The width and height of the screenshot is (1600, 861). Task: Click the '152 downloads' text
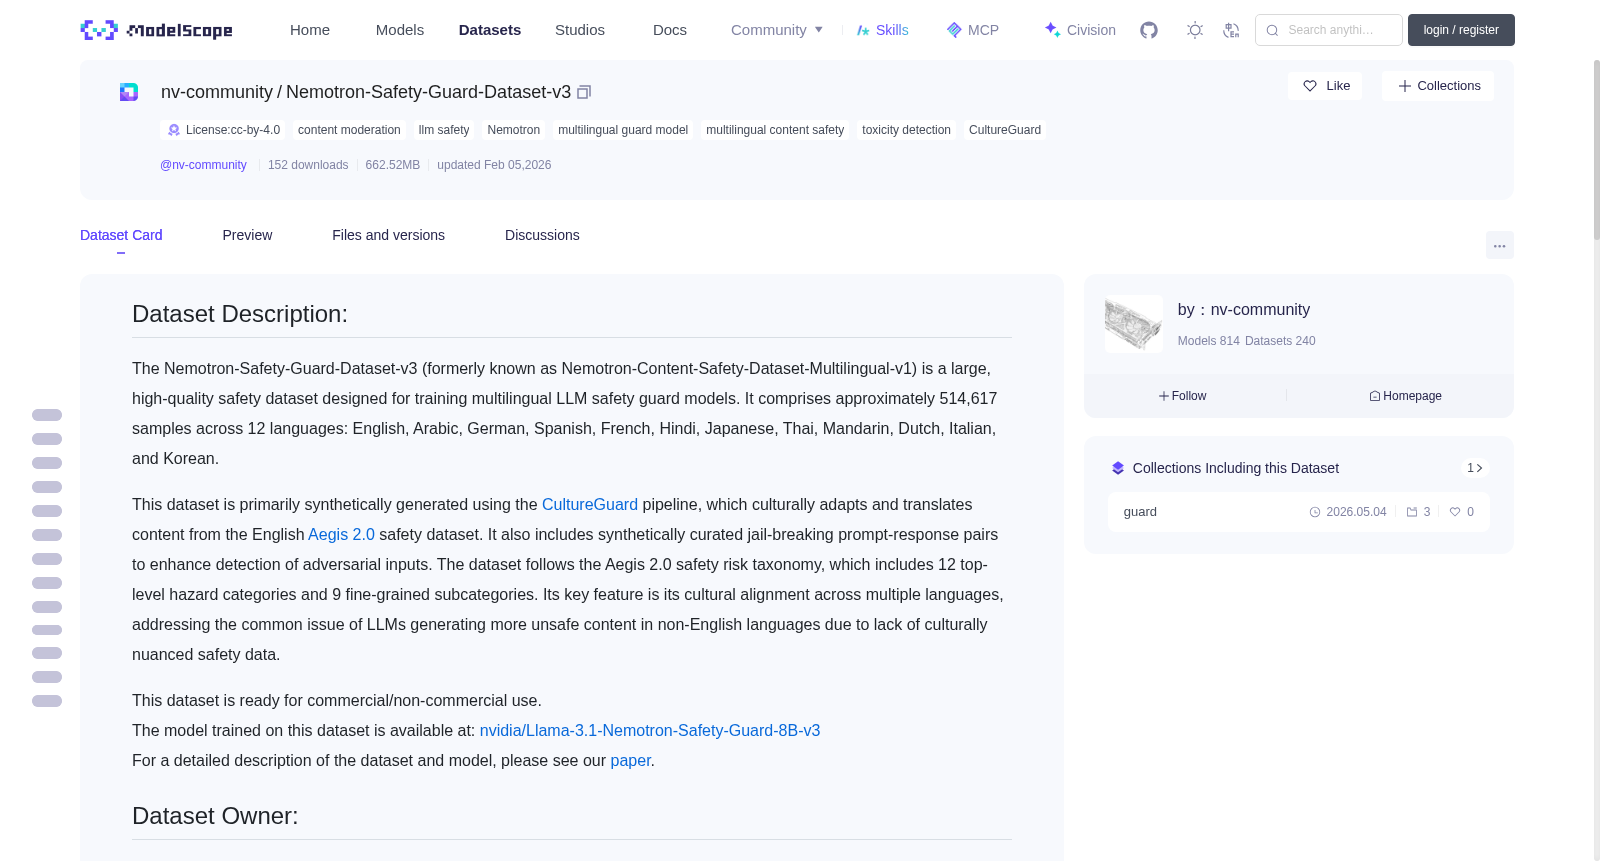(308, 165)
